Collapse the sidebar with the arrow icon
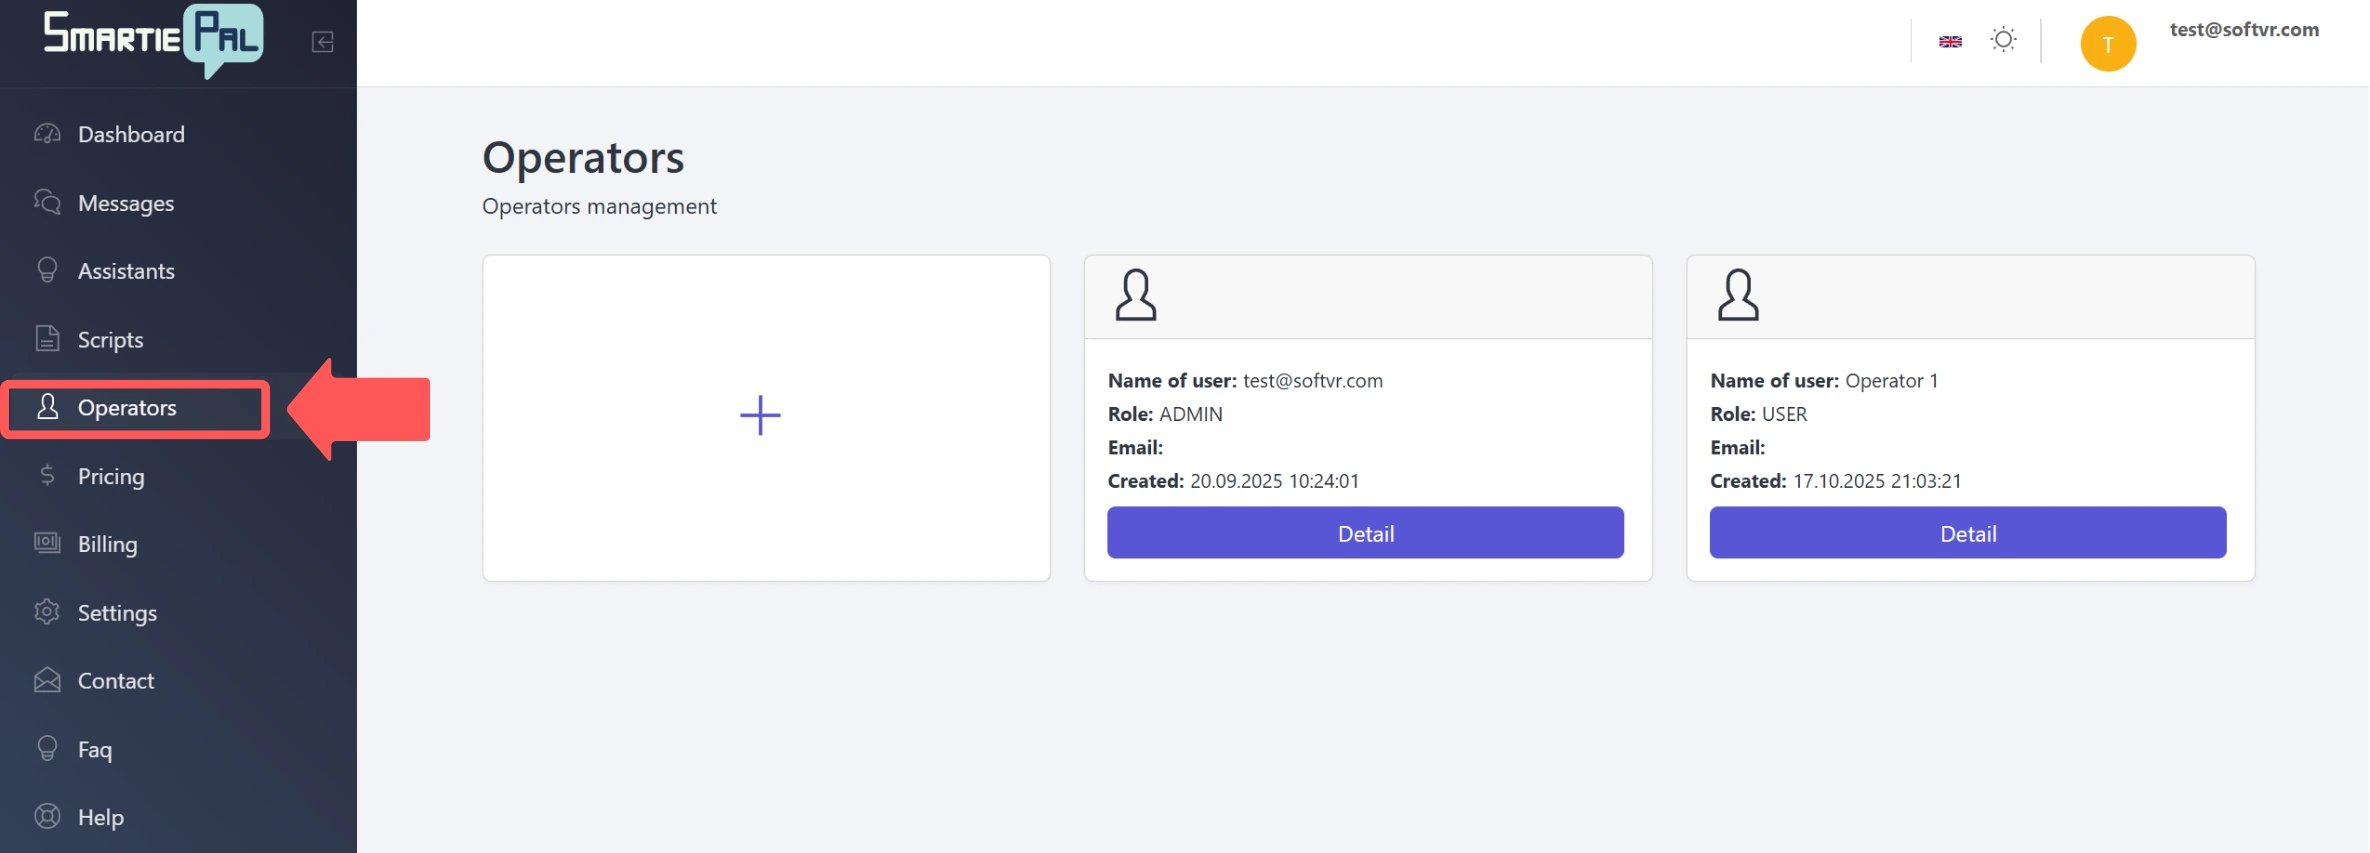 coord(322,42)
